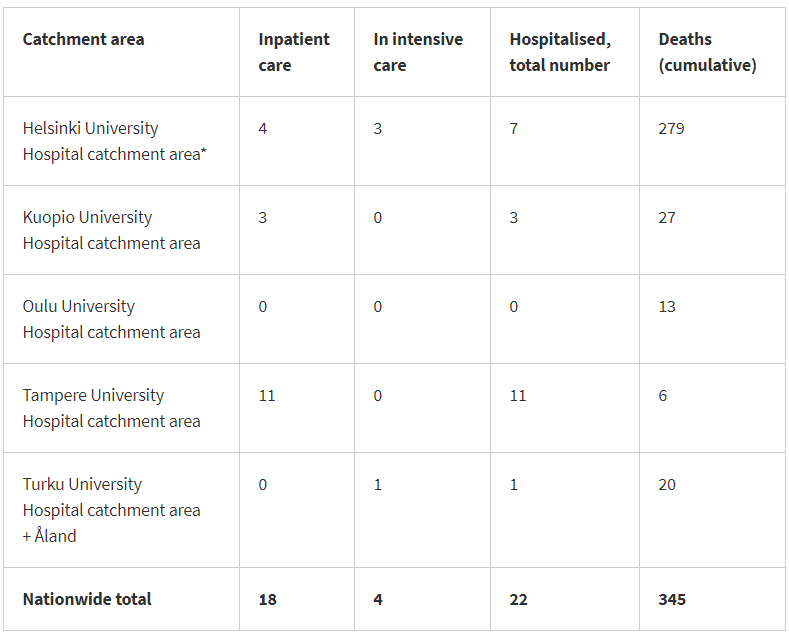This screenshot has height=637, width=789.
Task: Select the Oulu University Hospital row label
Action: [x=111, y=319]
